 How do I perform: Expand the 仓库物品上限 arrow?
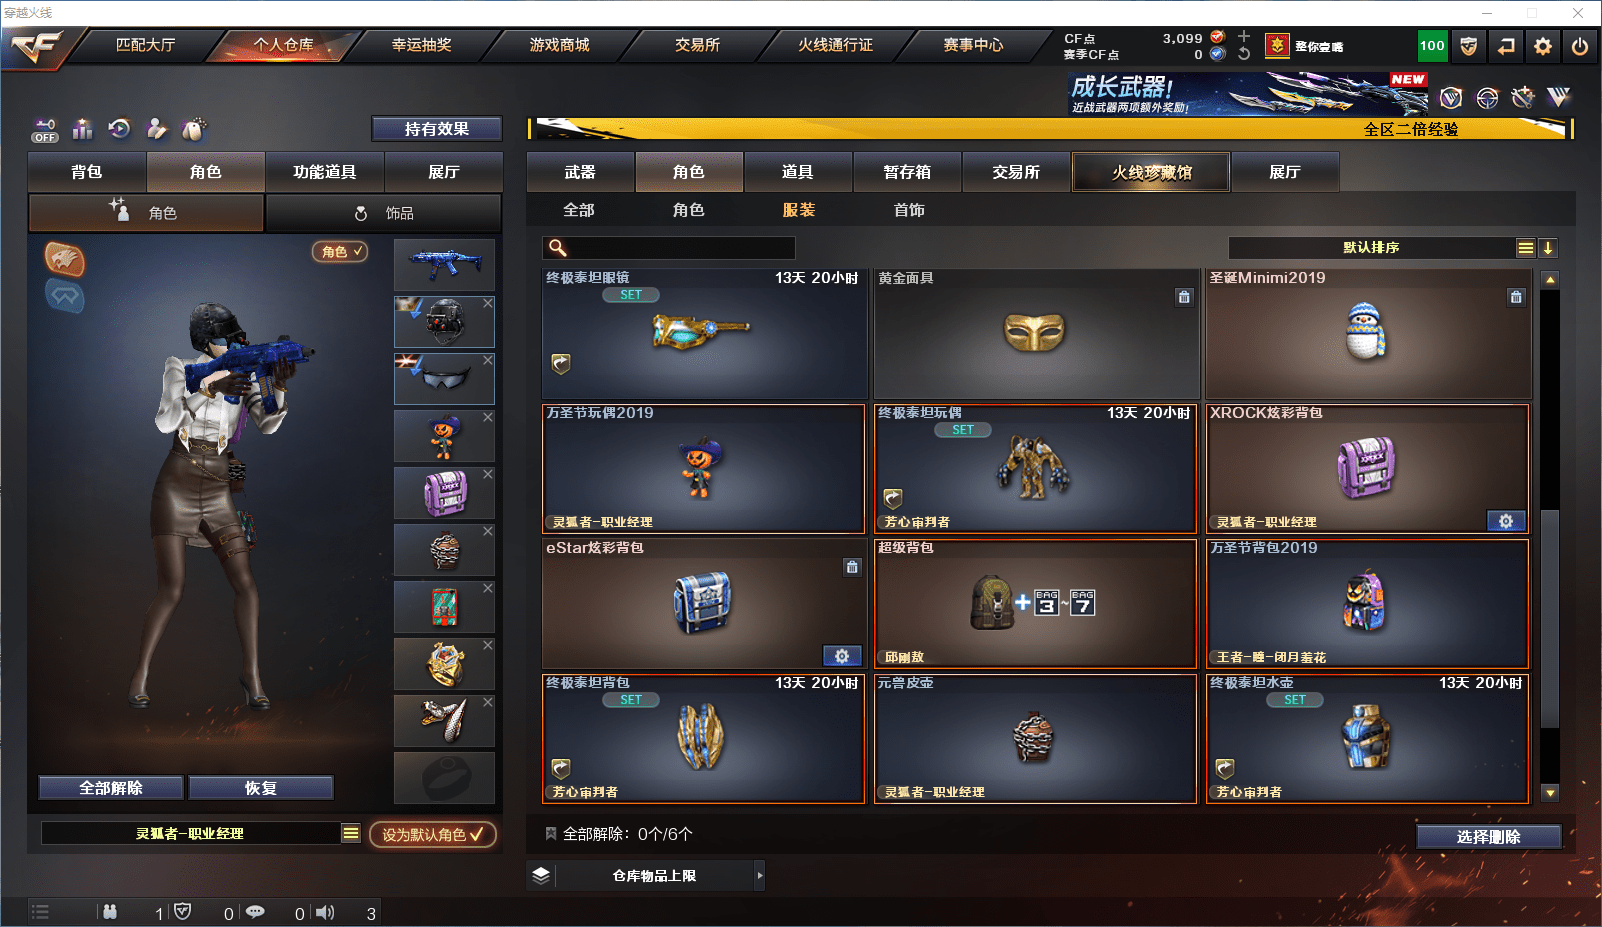(x=760, y=875)
